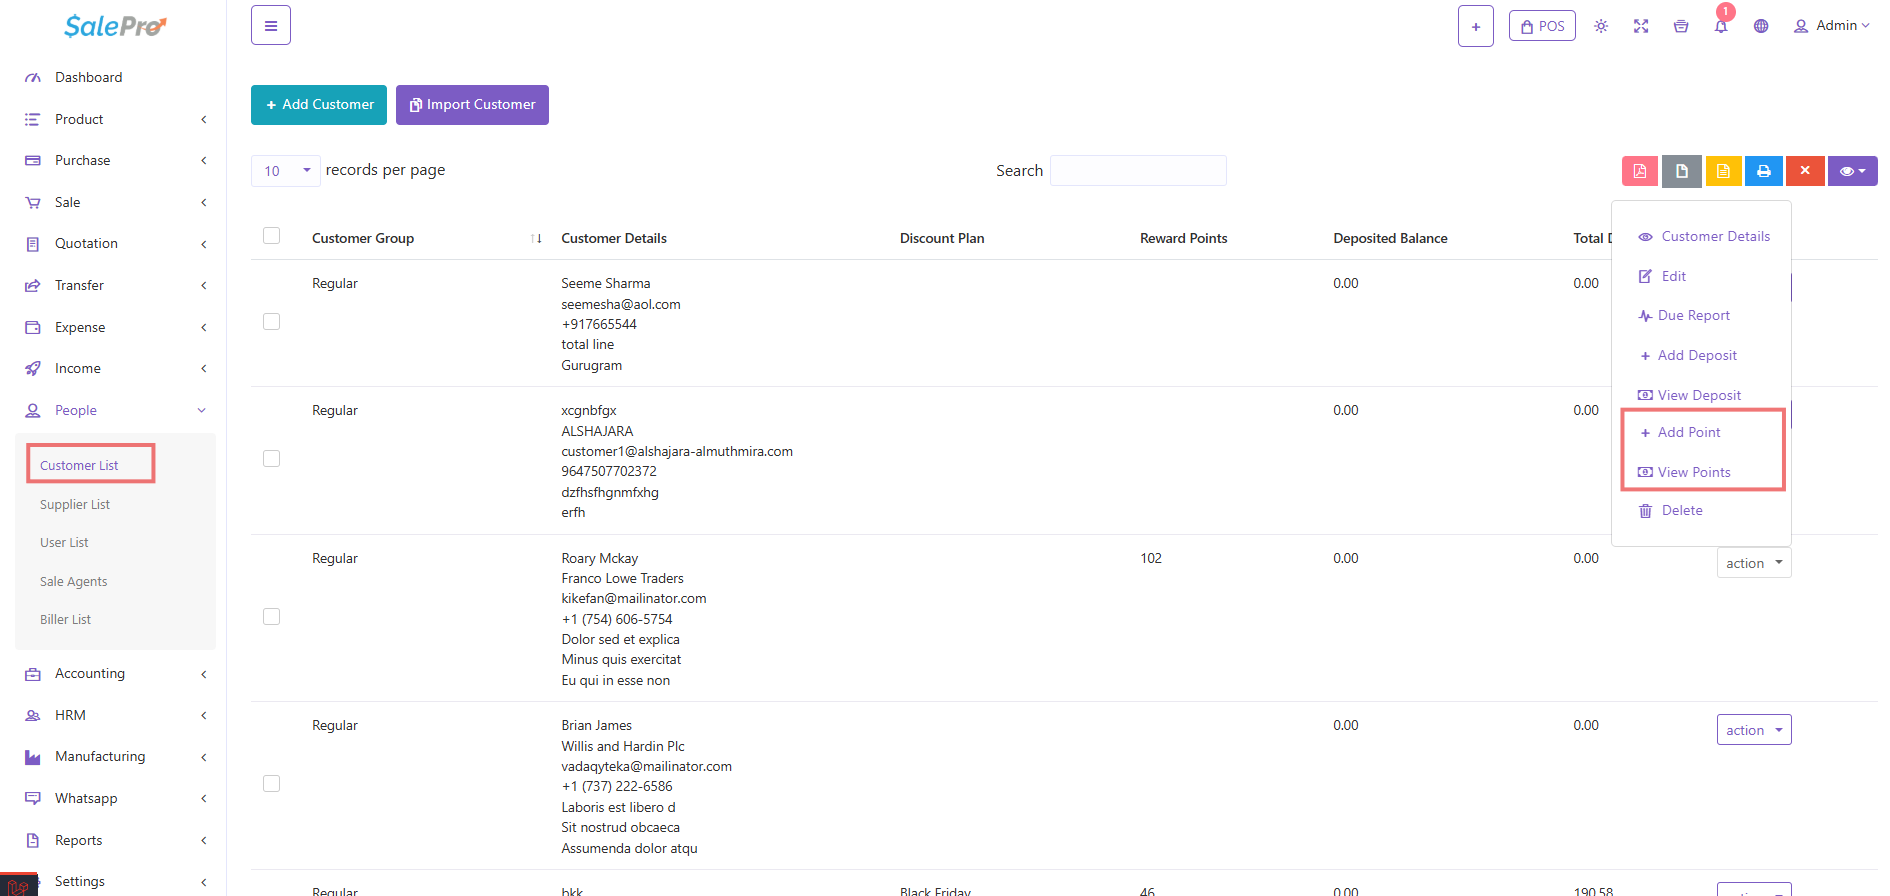Toggle fullscreen mode icon in header
Viewport: 1890px width, 896px height.
coord(1641,27)
